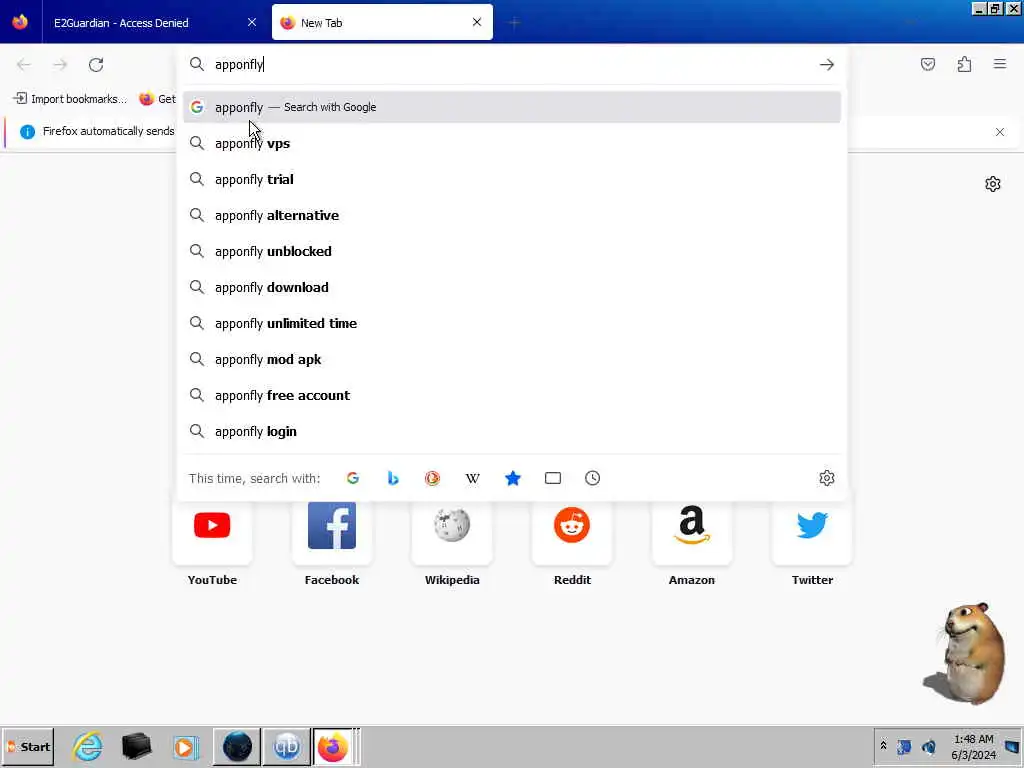Search with DuckDuckGo one-off icon

(432, 478)
